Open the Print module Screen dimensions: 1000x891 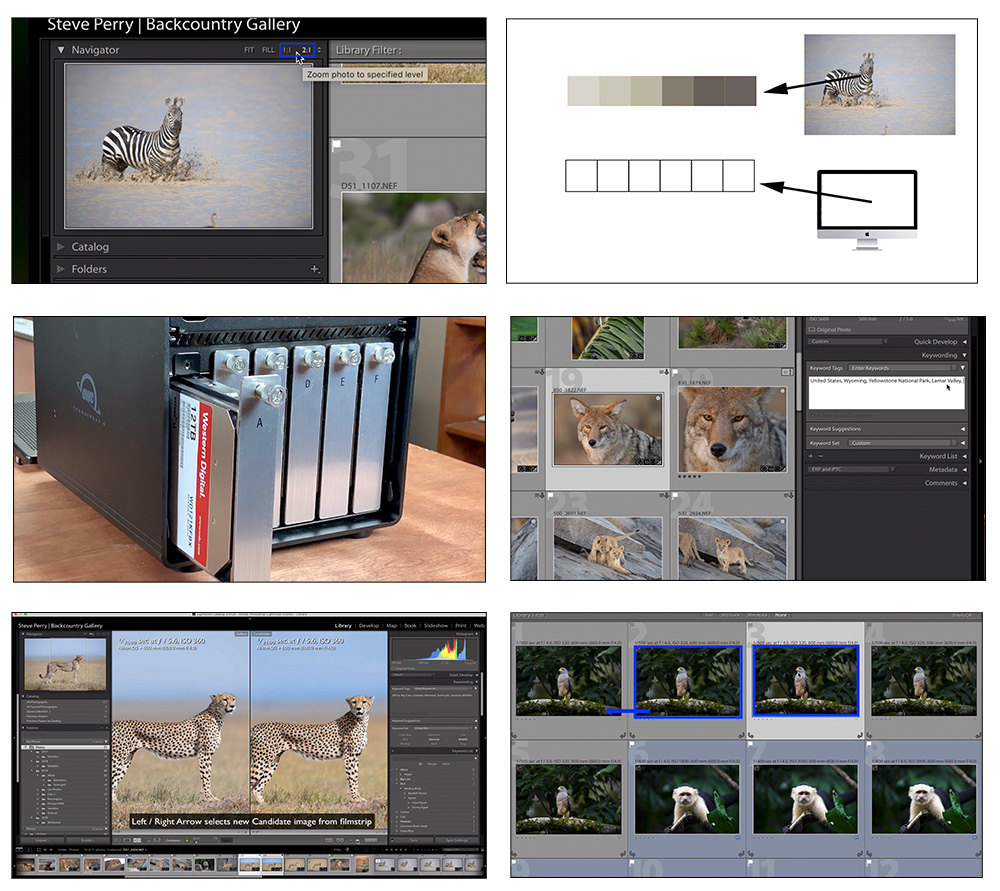[460, 626]
